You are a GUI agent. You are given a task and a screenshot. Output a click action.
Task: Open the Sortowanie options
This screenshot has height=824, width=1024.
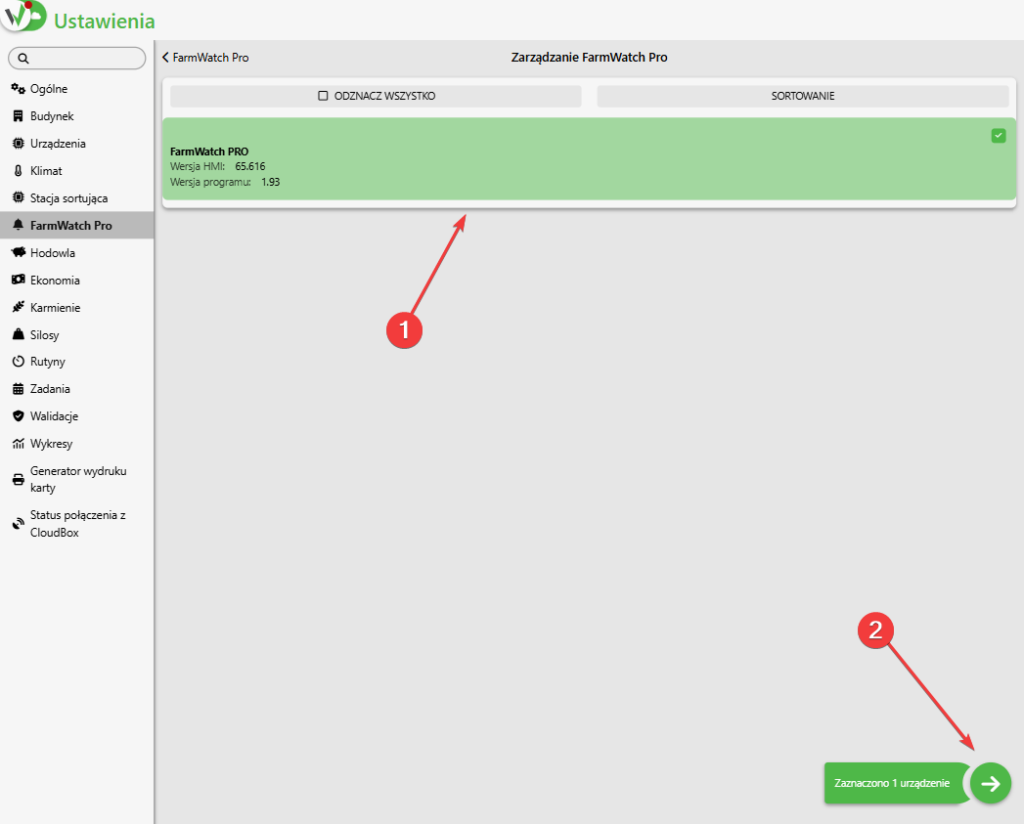pyautogui.click(x=802, y=96)
